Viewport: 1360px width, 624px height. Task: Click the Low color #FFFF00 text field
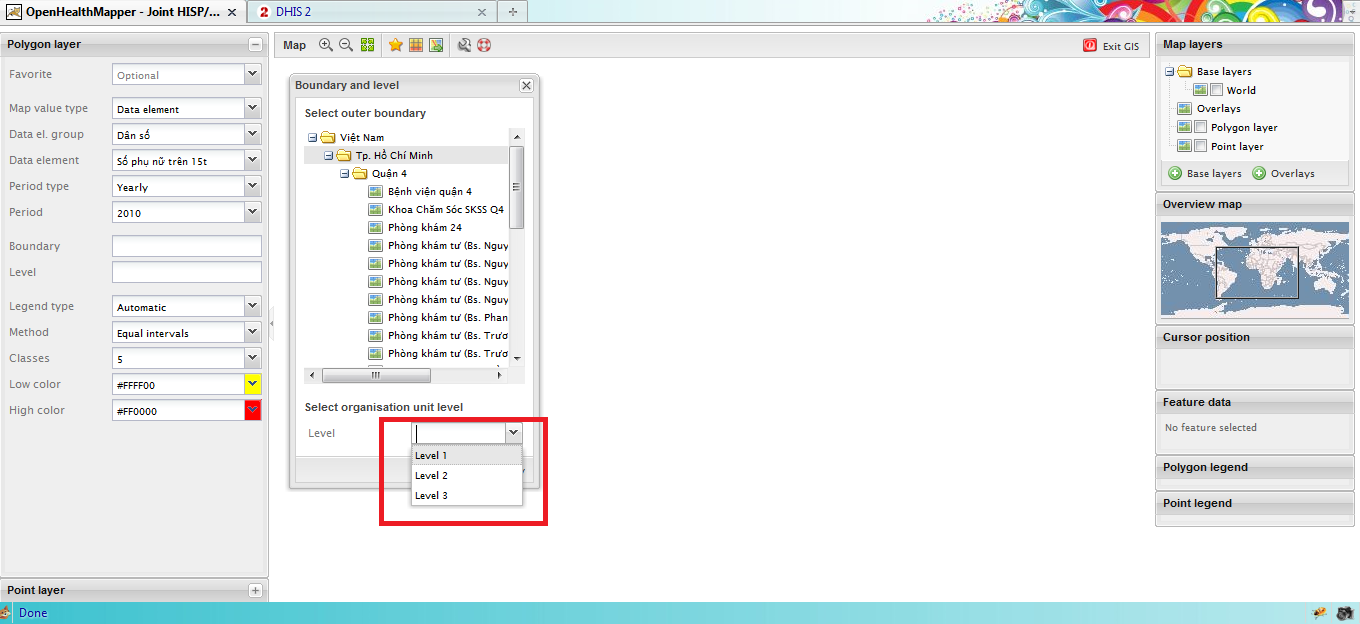[178, 384]
